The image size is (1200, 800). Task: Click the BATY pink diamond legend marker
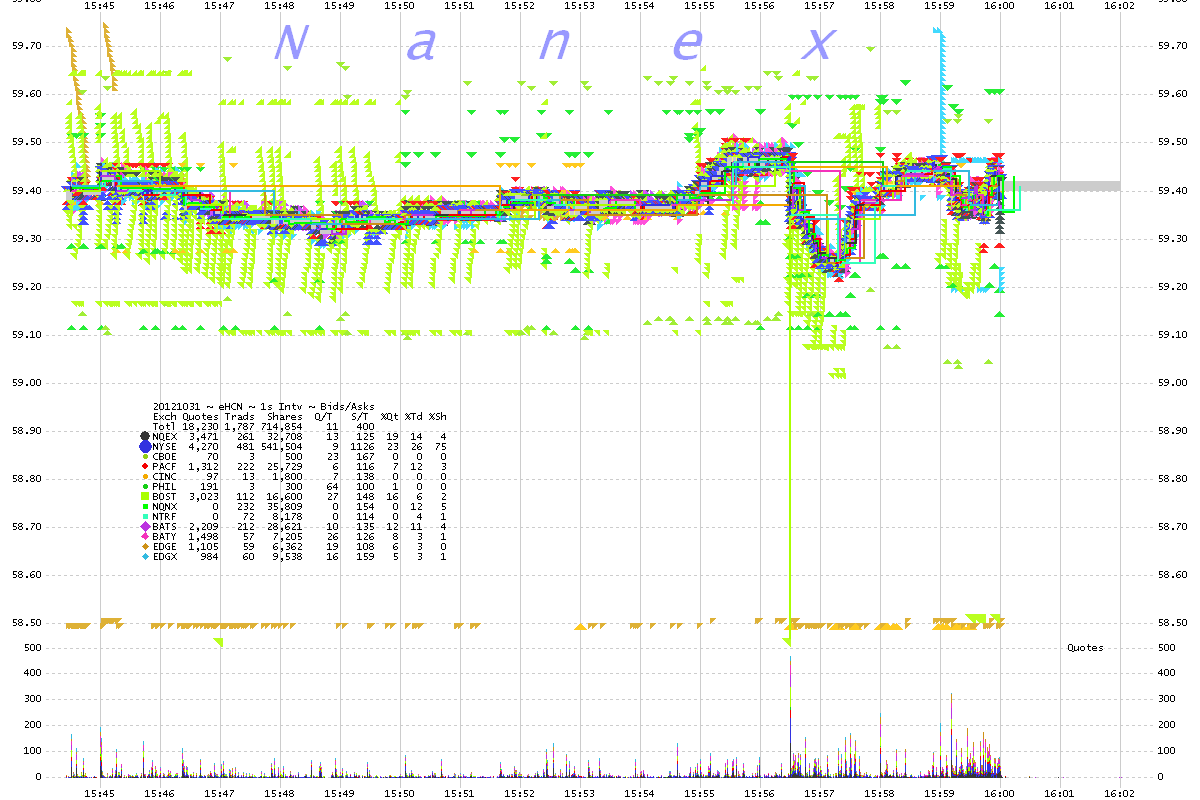click(x=145, y=536)
